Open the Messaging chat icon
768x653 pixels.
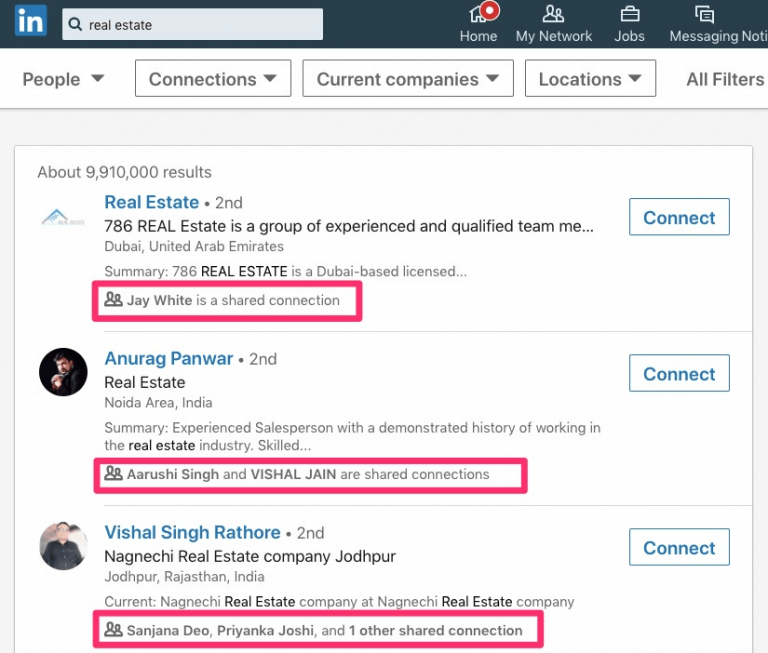pos(704,14)
